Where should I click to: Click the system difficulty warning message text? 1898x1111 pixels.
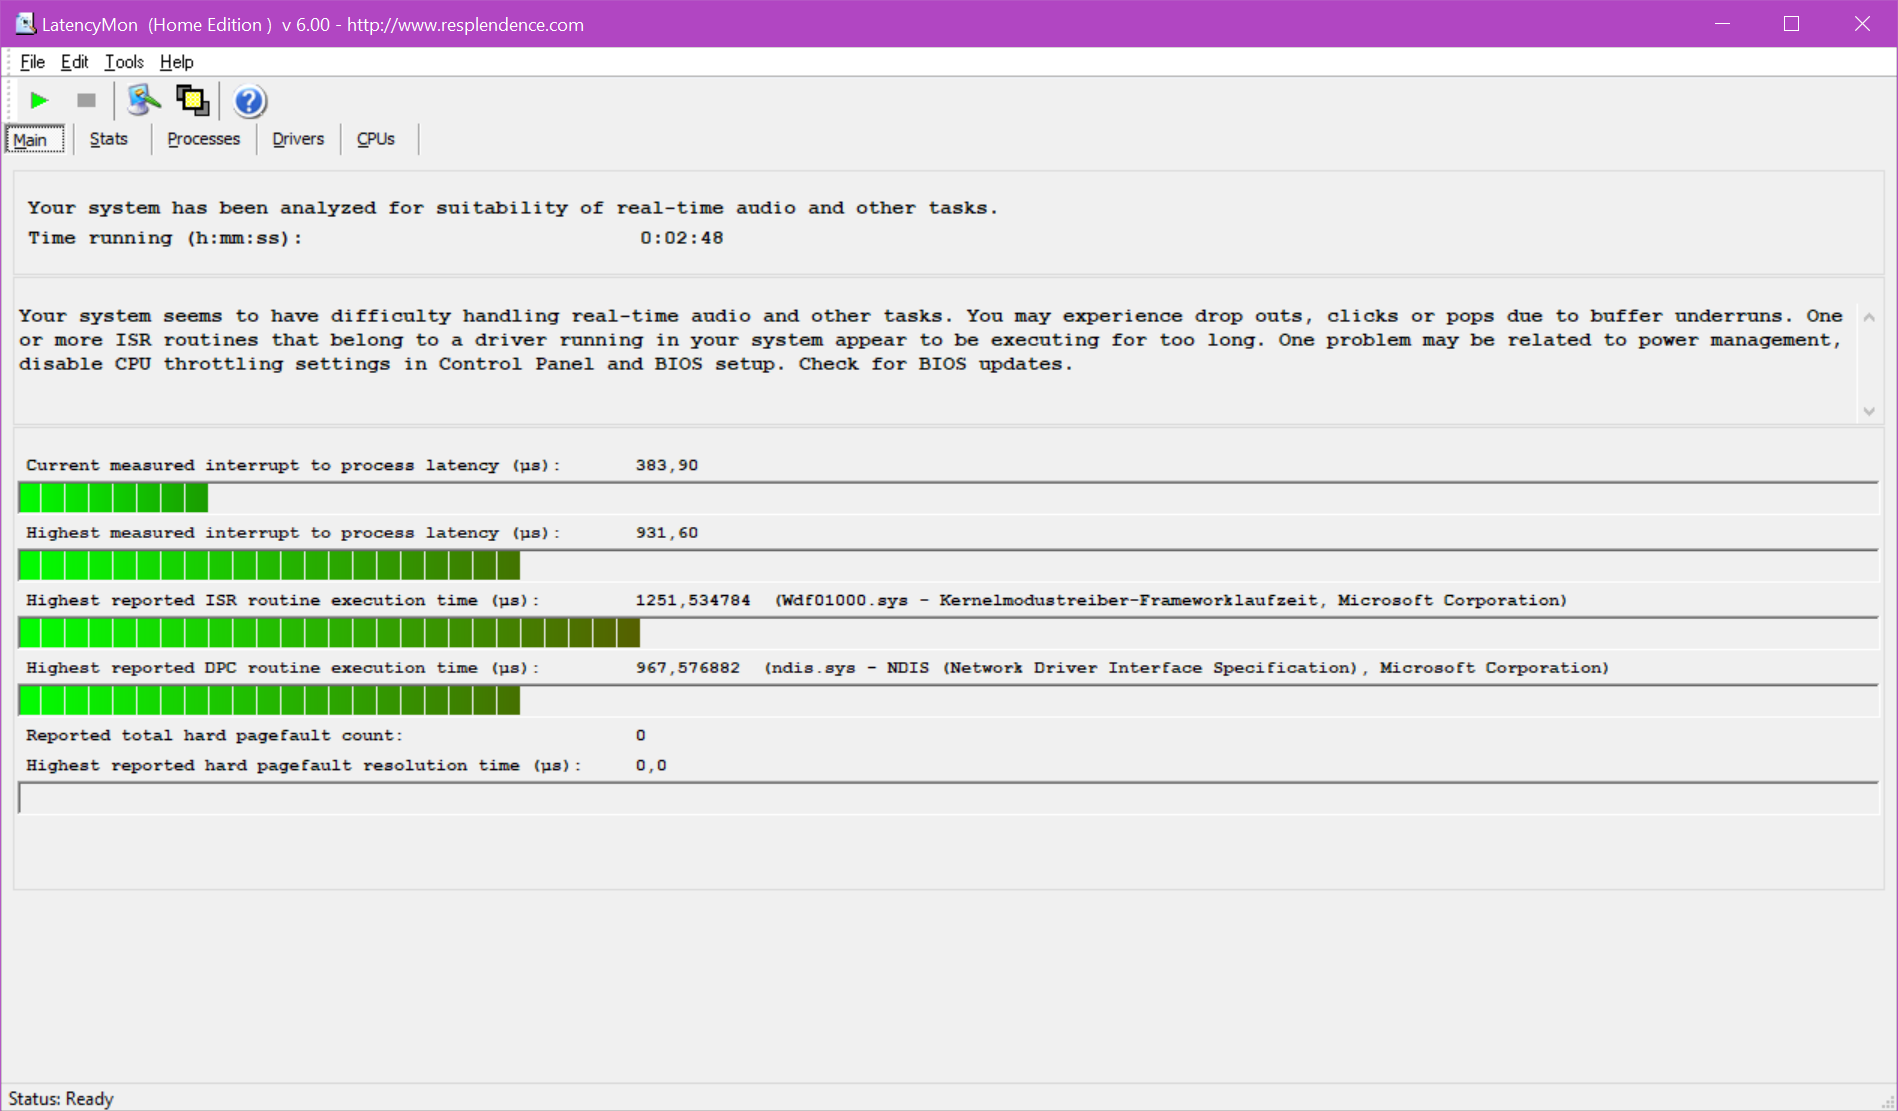click(x=931, y=340)
